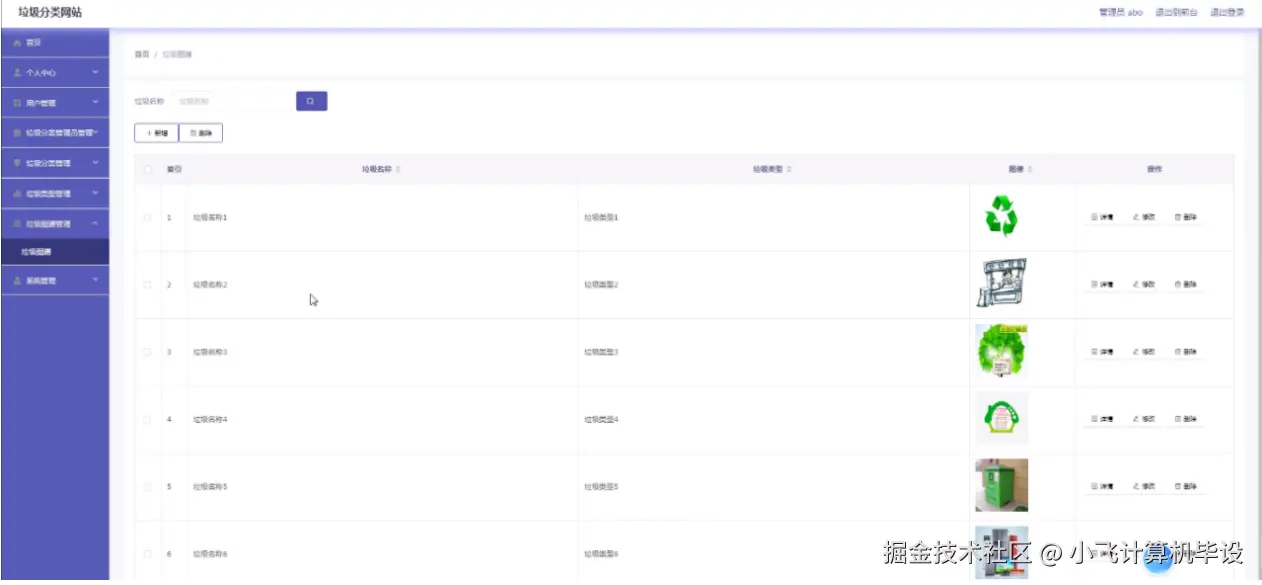Click 删除 trash for 垃圾名称5 row
Image resolution: width=1262 pixels, height=585 pixels.
pos(1186,487)
